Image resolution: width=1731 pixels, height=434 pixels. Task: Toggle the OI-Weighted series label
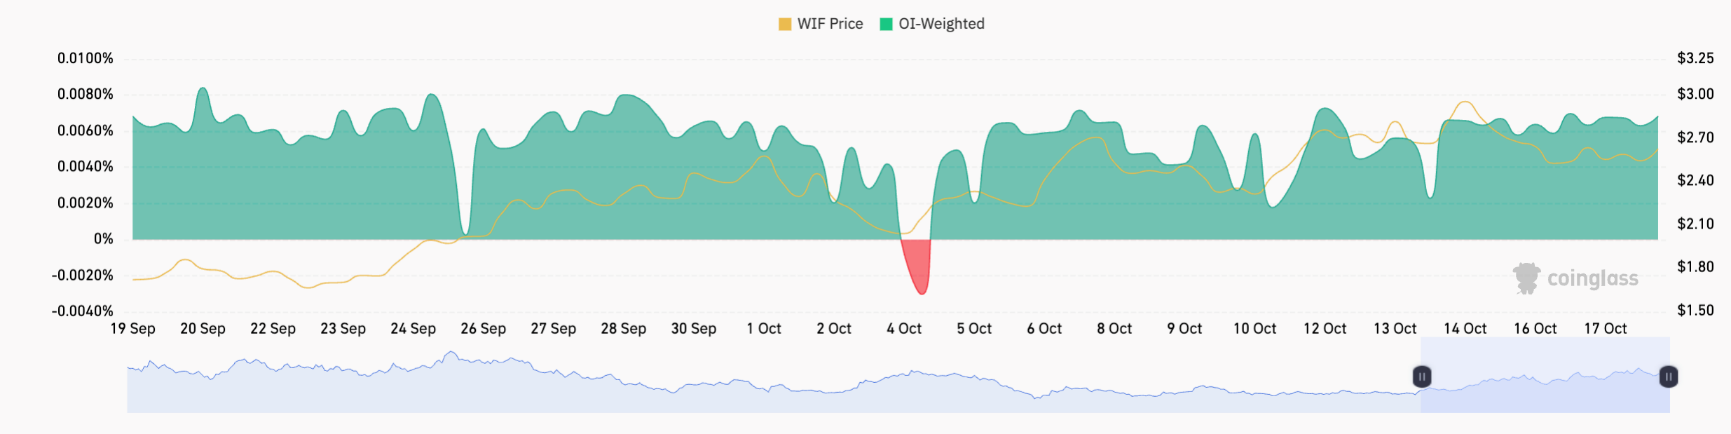[941, 24]
